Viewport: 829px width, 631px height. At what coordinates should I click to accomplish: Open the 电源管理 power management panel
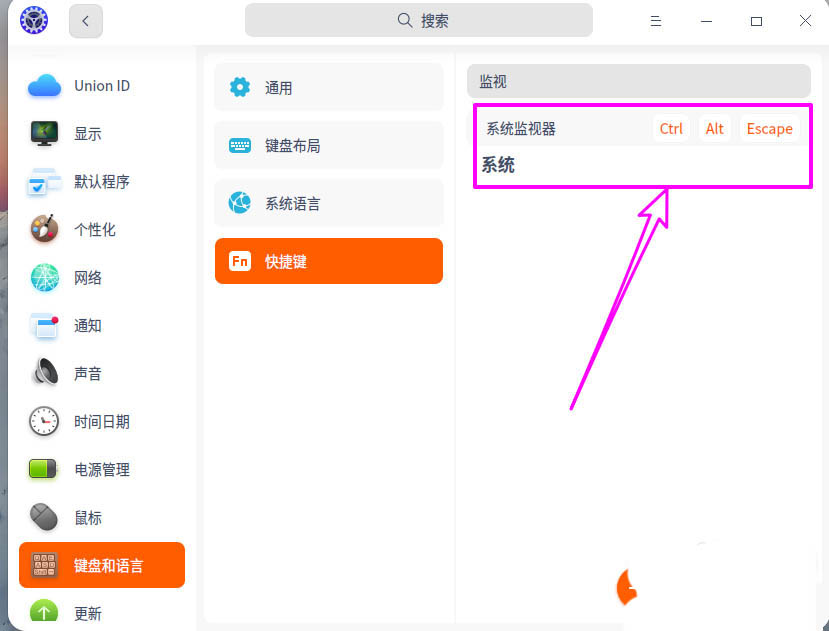(x=100, y=469)
